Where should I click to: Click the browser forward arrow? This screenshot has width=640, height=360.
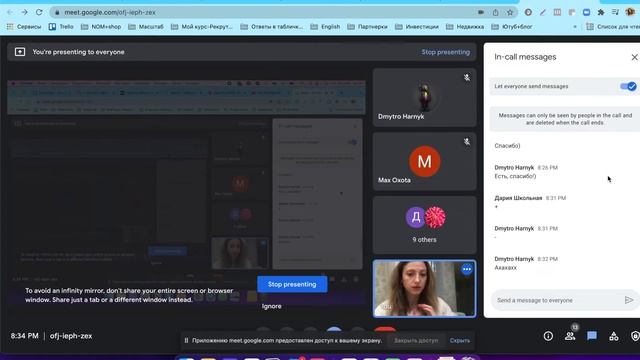24,12
